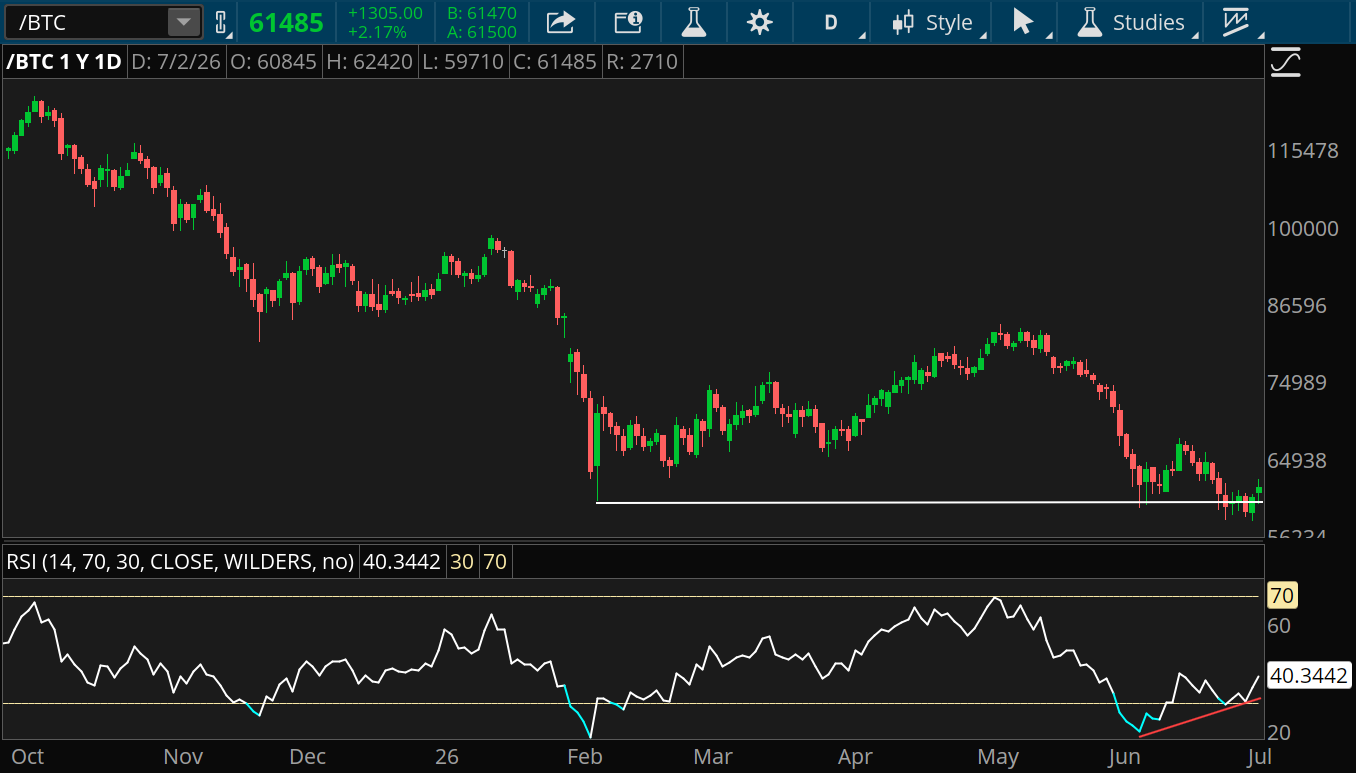Click the 40.3442 value bubble on RSI axis

(x=1309, y=676)
